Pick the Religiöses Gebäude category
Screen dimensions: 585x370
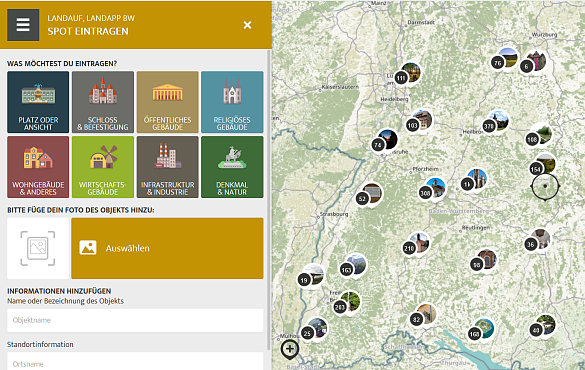coord(232,102)
